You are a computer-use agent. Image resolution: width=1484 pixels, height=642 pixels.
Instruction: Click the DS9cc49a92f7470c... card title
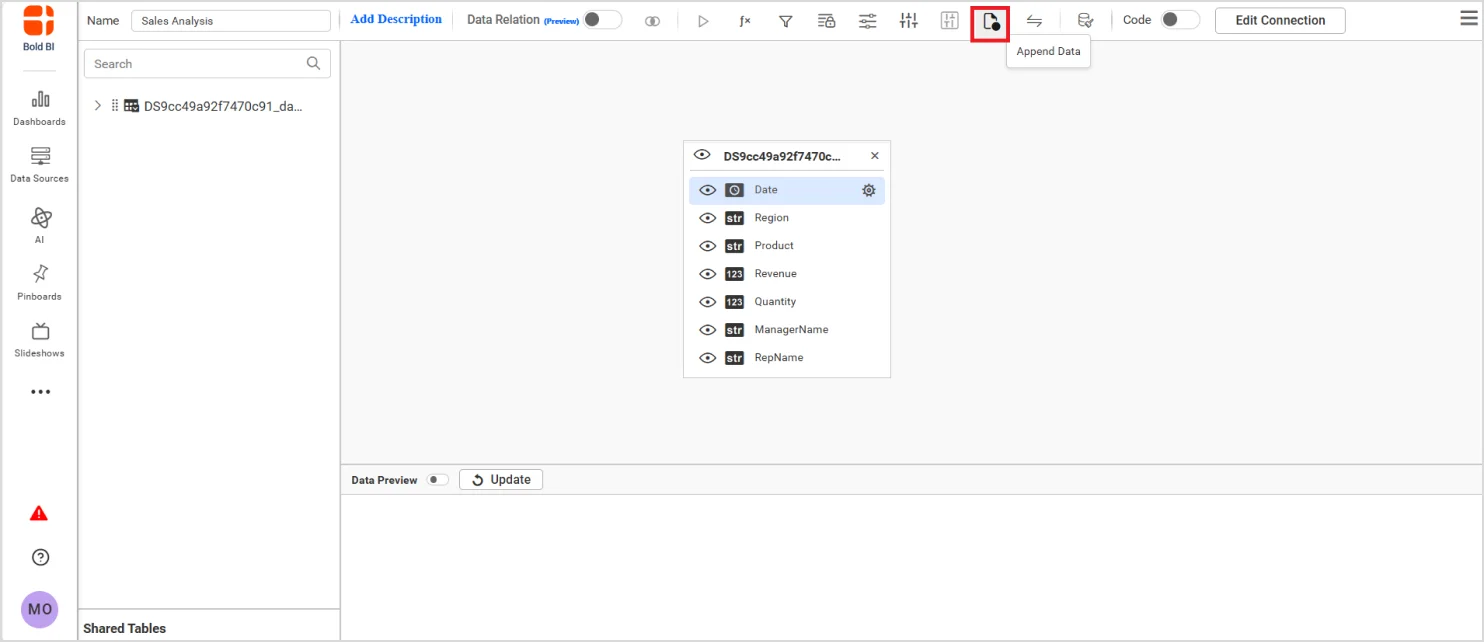tap(782, 156)
